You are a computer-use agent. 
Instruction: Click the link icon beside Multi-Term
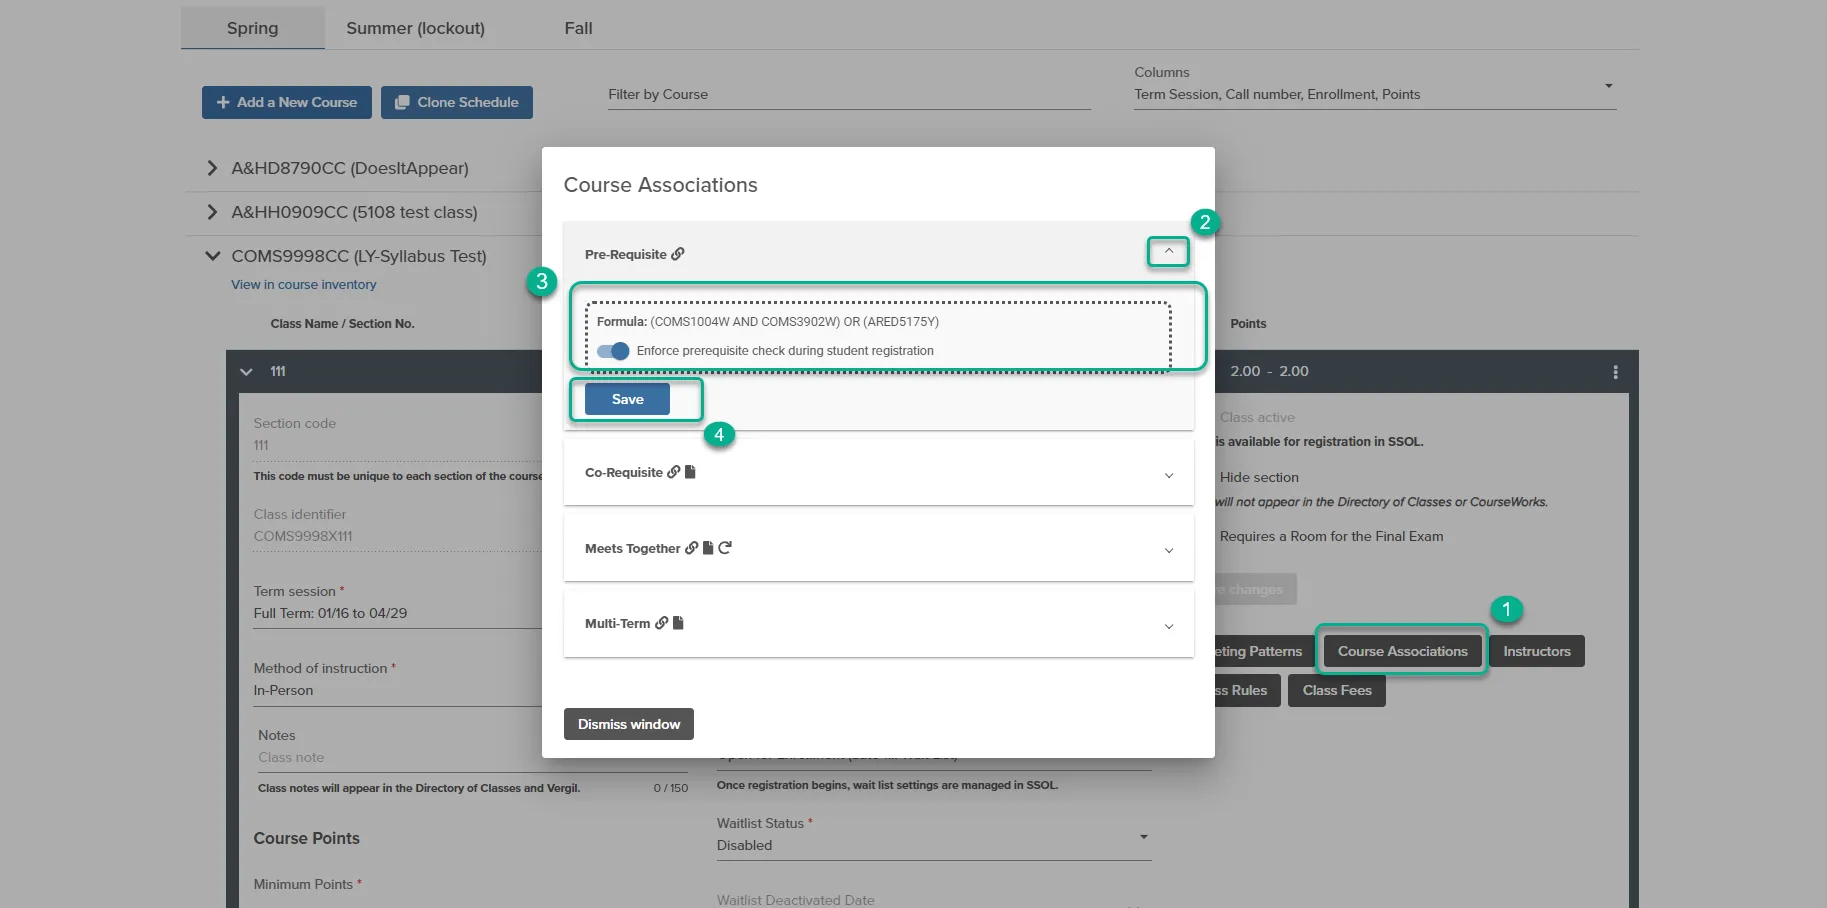point(661,623)
